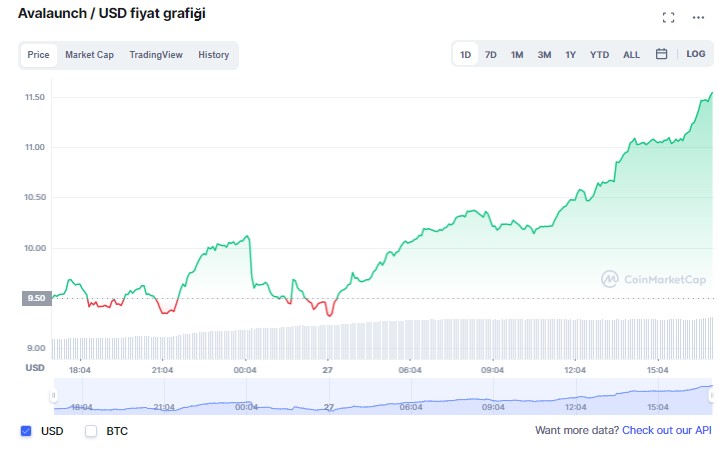Click the 10.50 y-axis label
Screen dimensions: 719x462
35,197
